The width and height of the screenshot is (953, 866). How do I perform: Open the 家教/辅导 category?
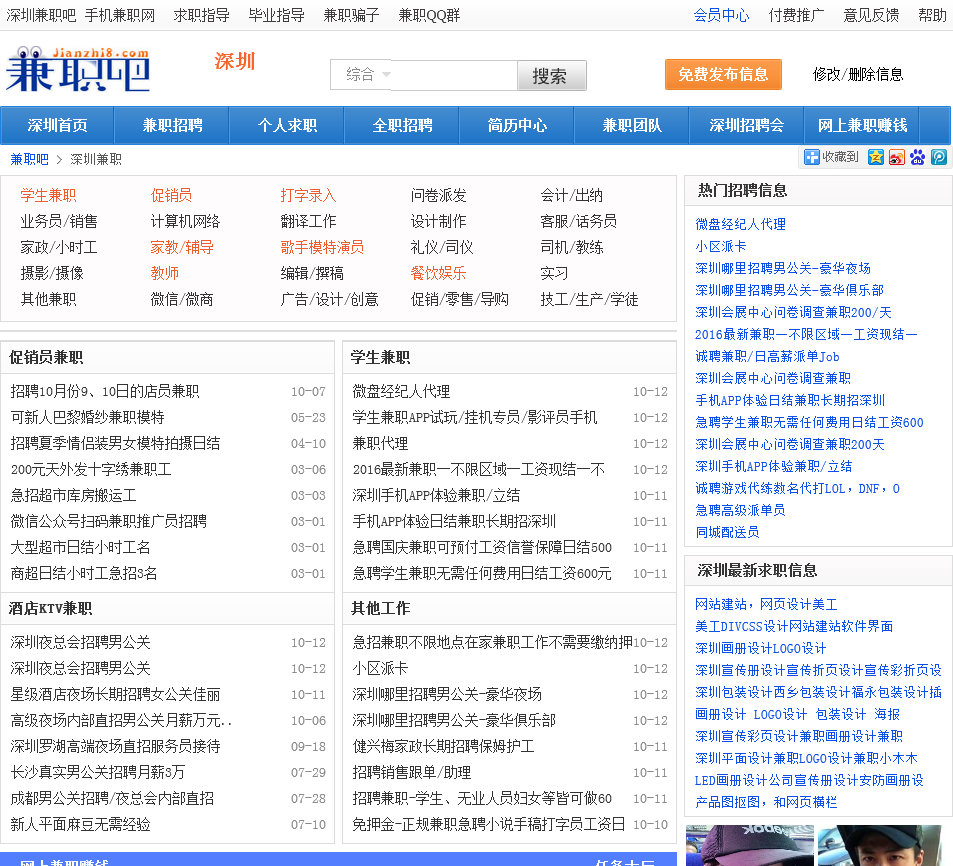coord(182,247)
